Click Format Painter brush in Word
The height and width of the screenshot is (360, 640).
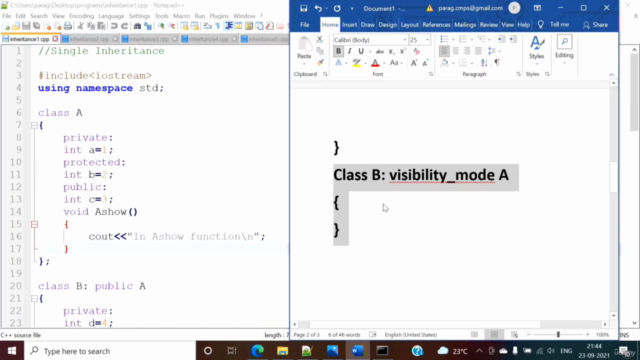click(320, 62)
